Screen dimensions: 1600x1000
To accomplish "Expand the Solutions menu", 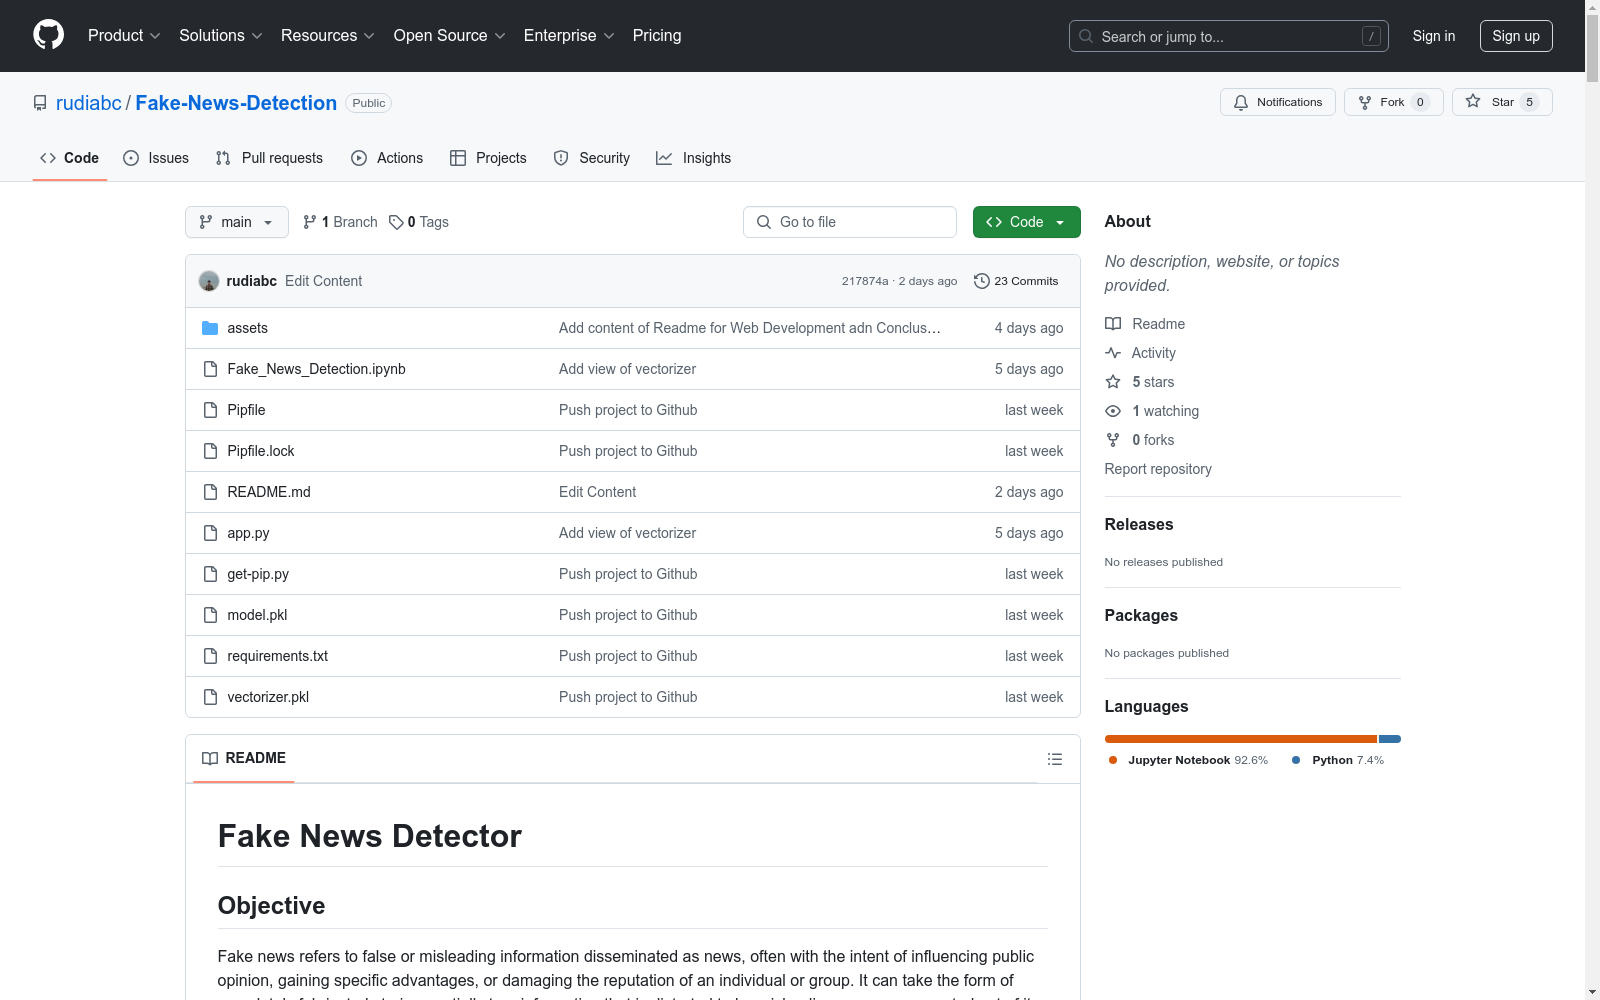I will pos(221,35).
